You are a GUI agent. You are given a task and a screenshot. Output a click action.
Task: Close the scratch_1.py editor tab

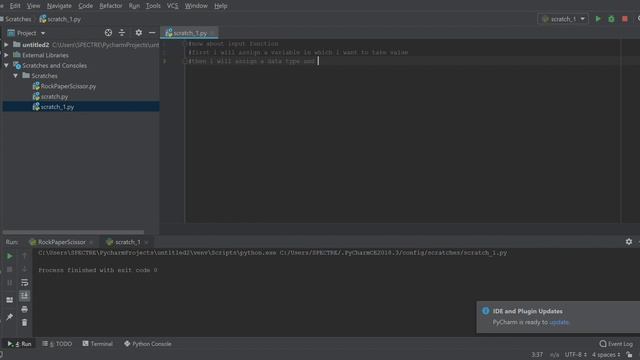213,33
